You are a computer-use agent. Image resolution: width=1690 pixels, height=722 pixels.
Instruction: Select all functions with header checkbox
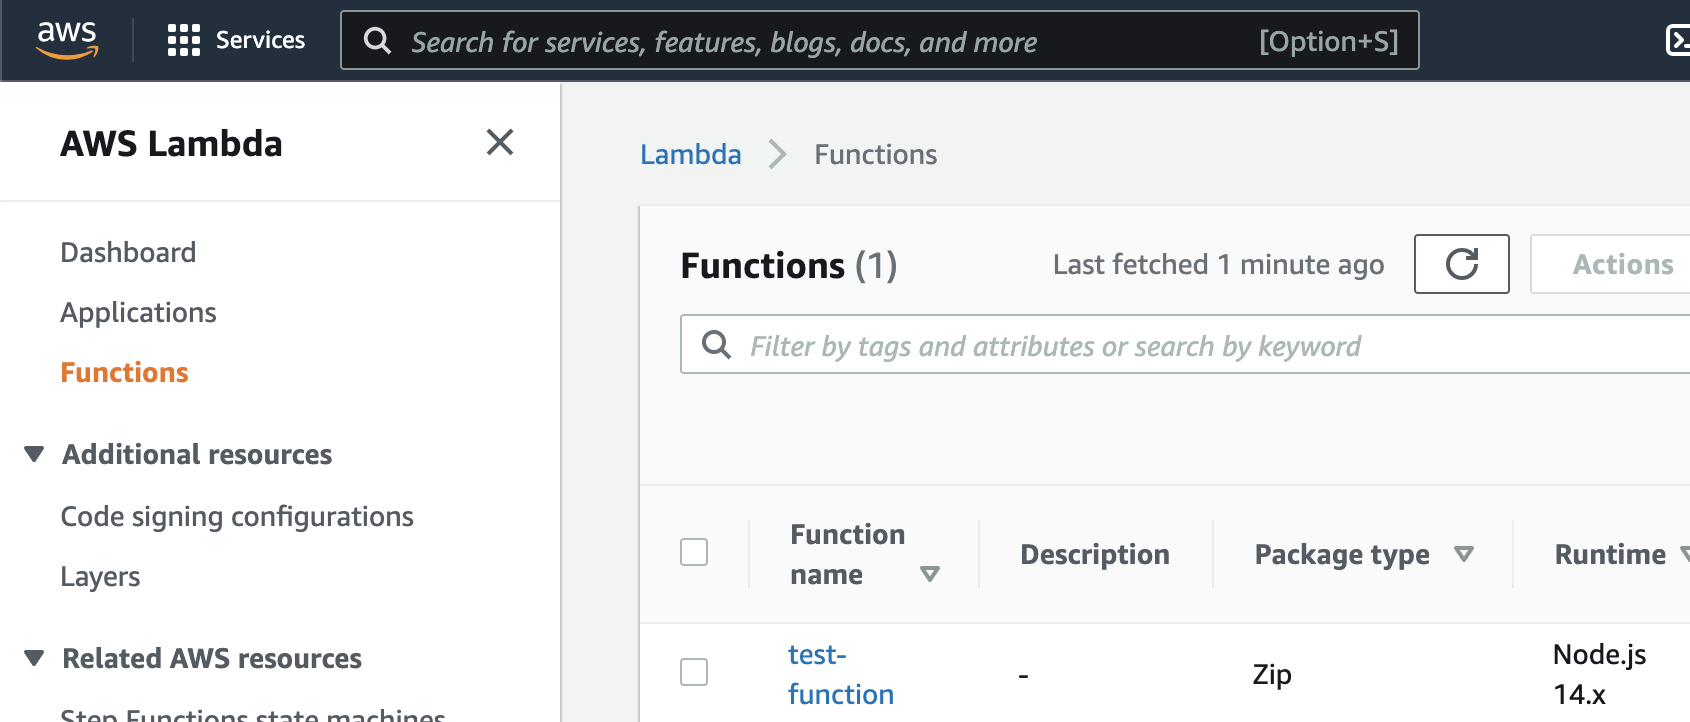point(694,552)
